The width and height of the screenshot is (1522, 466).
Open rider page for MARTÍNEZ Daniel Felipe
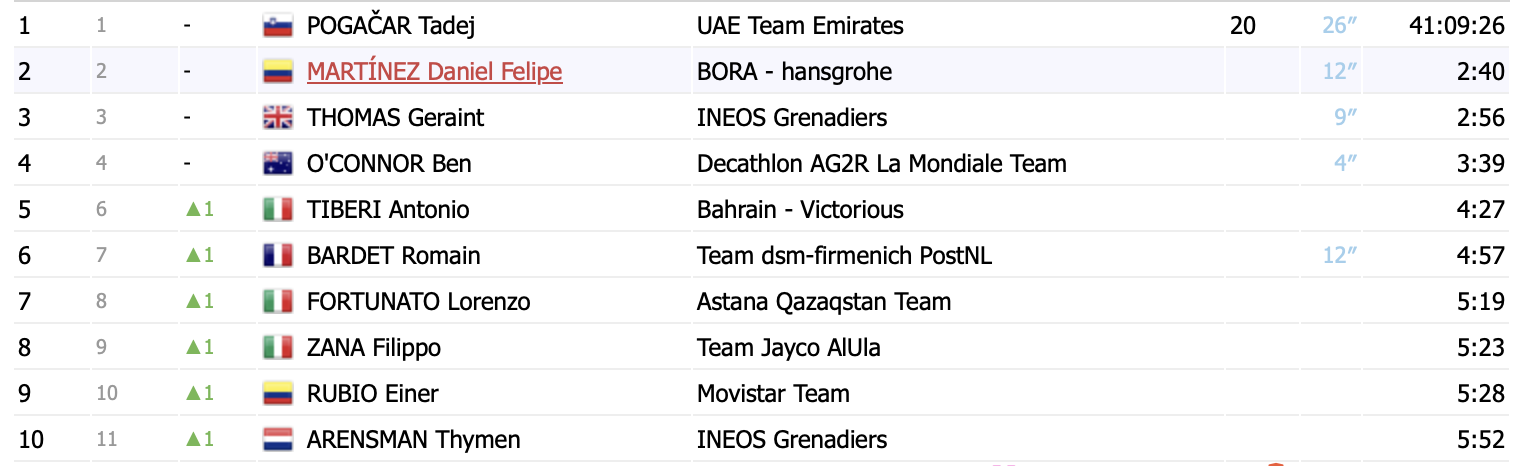click(x=434, y=72)
